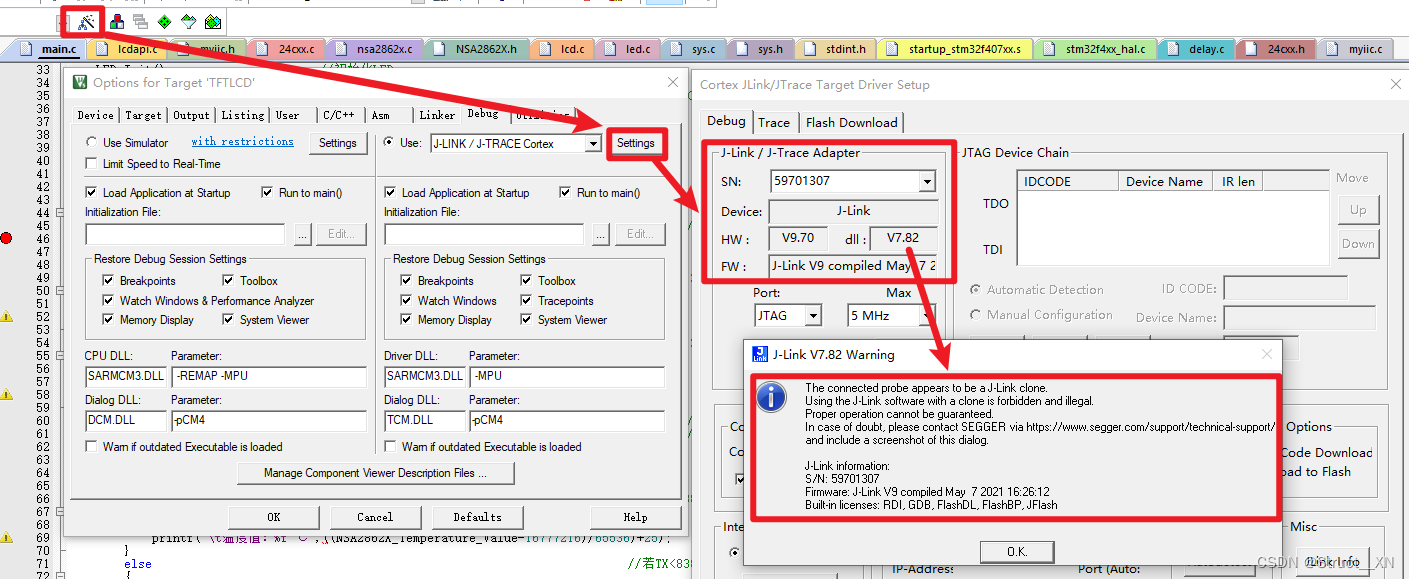Toggle the Tracepoints checkbox in Driver settings
Image resolution: width=1409 pixels, height=579 pixels.
point(524,300)
